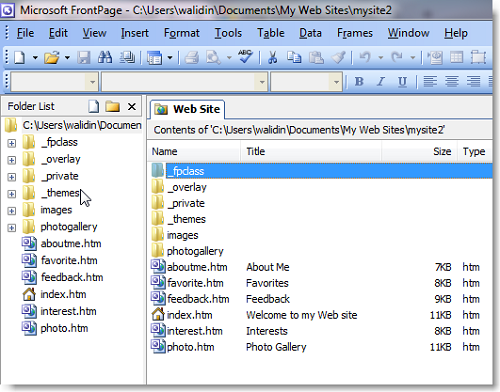The width and height of the screenshot is (500, 392).
Task: Click the Toggle Pane icon
Action: tap(154, 58)
